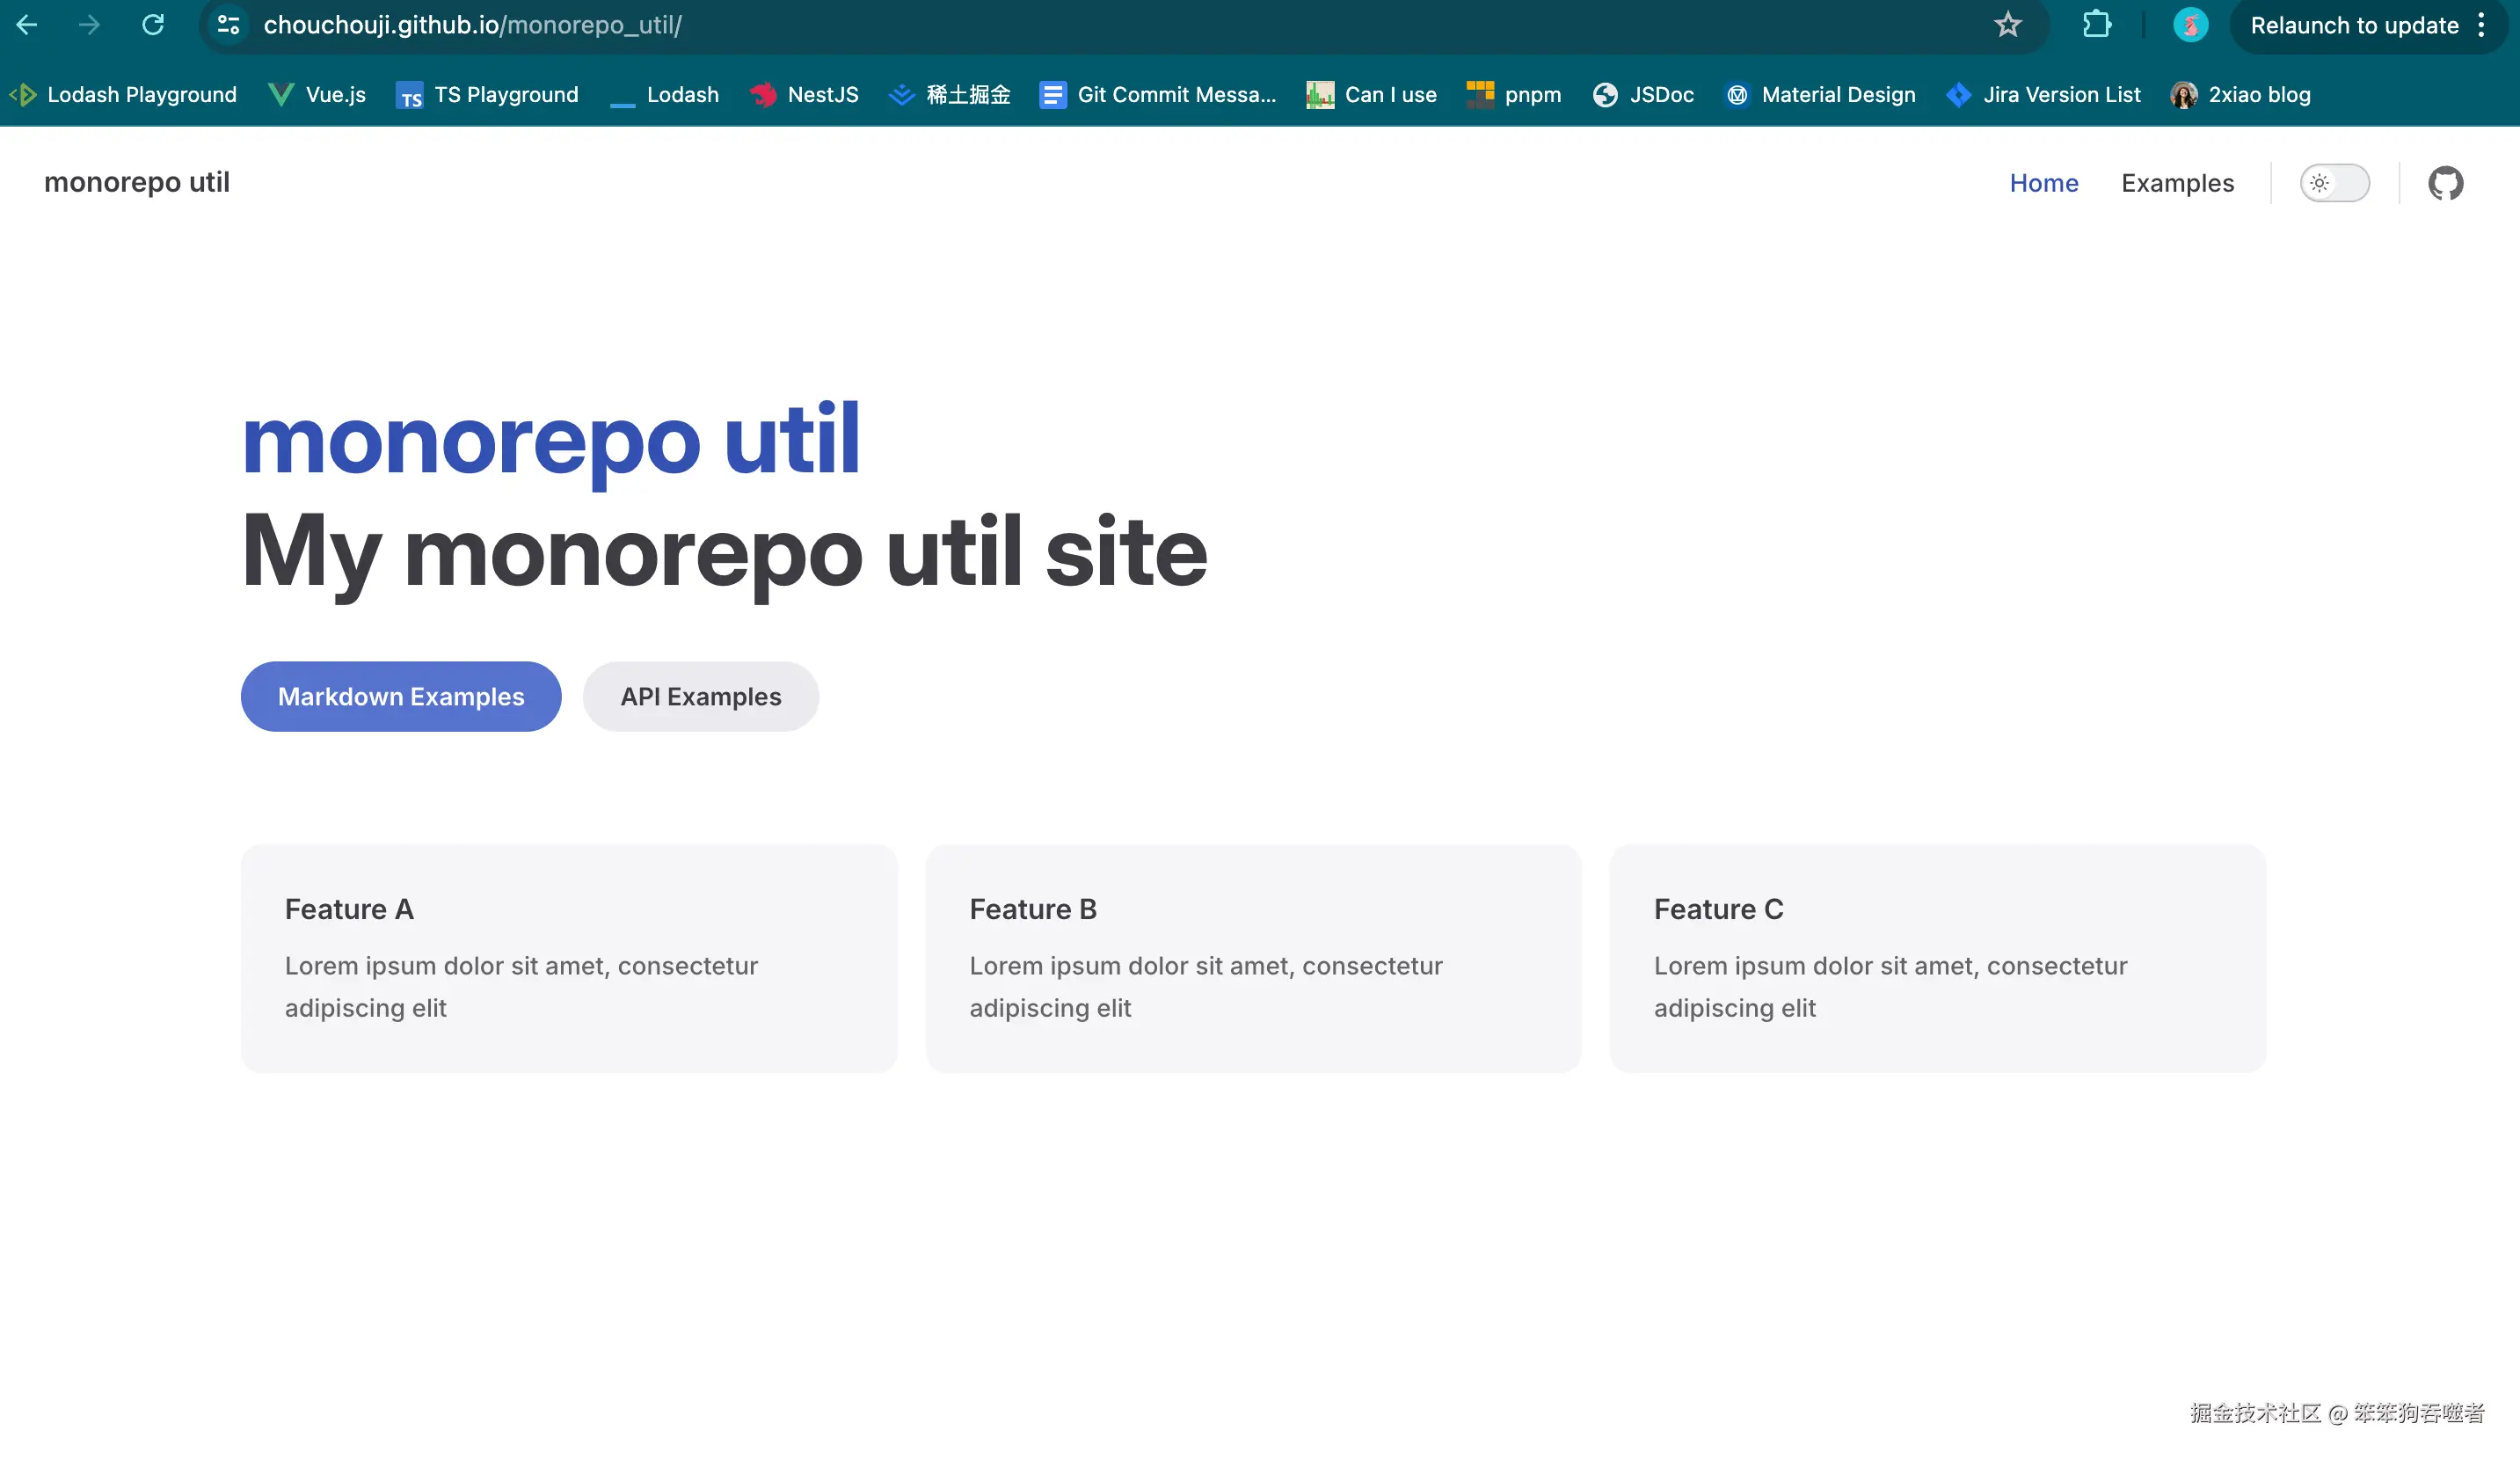Open the Extensions puzzle icon
The image size is (2520, 1460).
point(2096,25)
